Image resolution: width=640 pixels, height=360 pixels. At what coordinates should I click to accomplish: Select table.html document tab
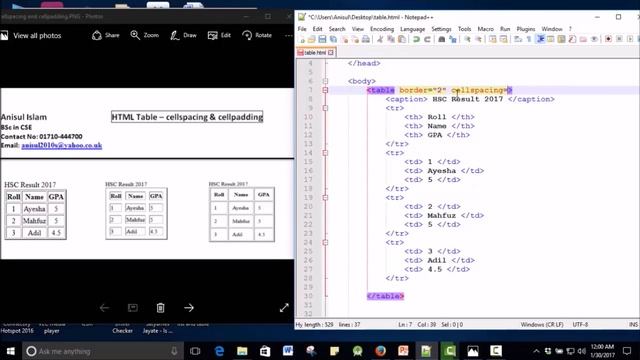coord(316,53)
